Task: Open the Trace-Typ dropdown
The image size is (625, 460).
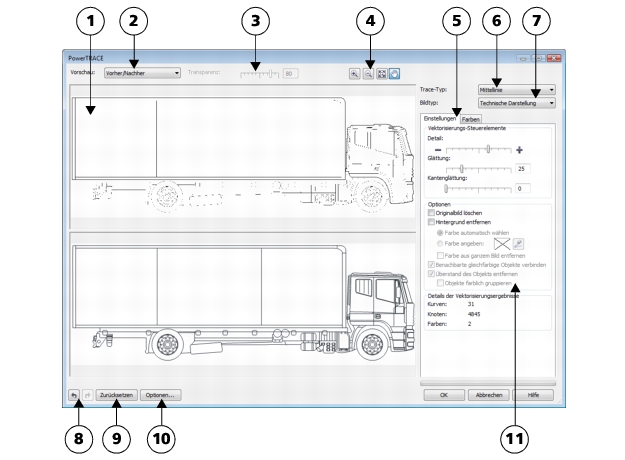Action: coord(517,89)
